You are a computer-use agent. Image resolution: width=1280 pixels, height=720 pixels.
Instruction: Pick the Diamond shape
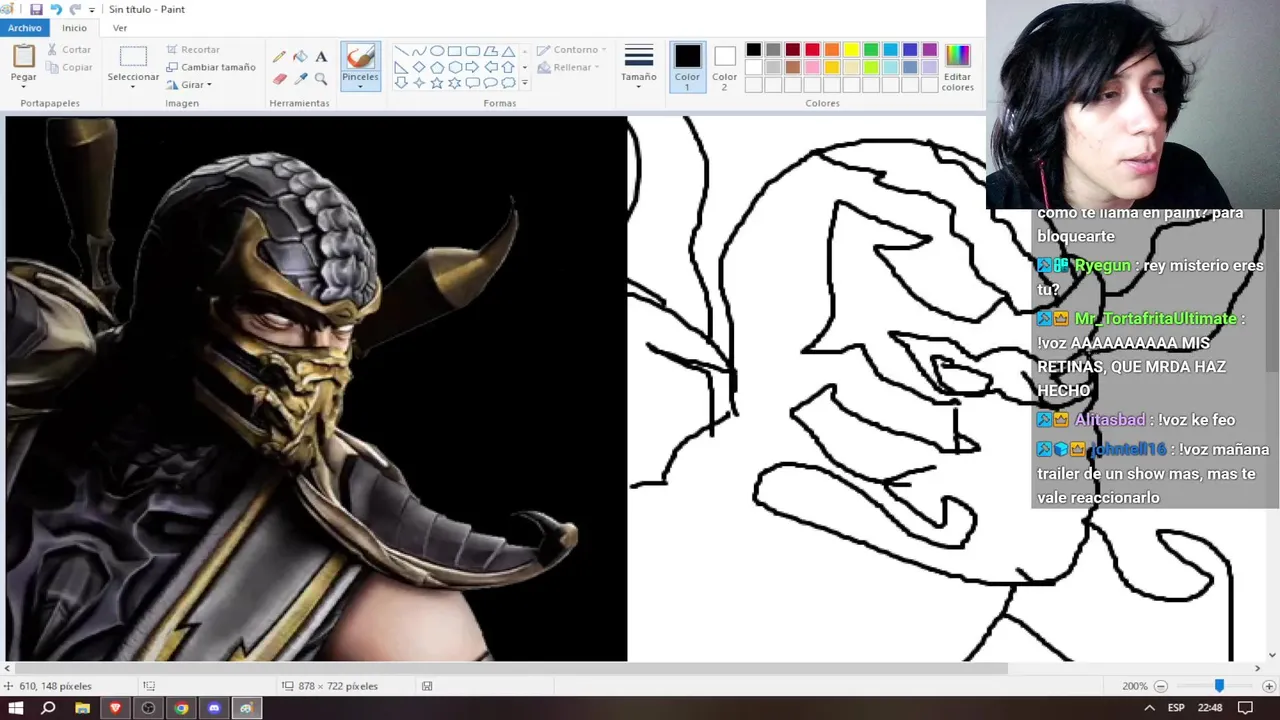[x=419, y=67]
